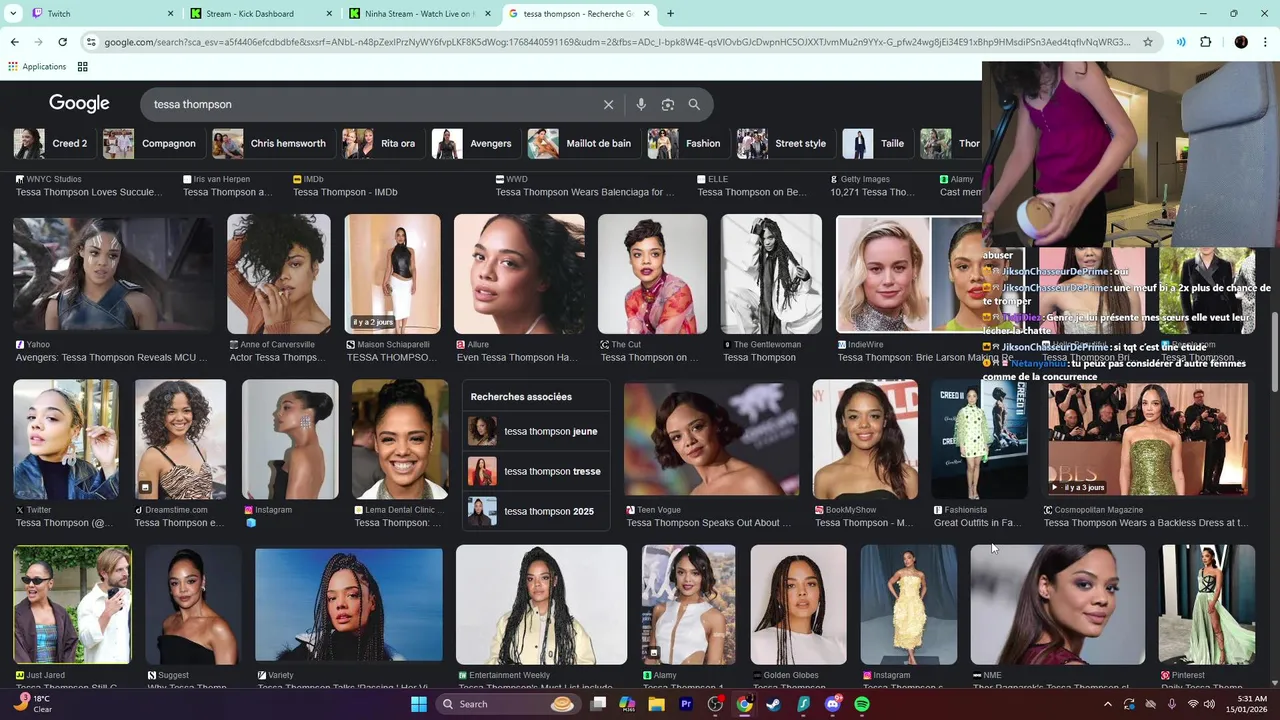Screen dimensions: 1280x720
Task: Open Spotify from the taskbar
Action: pyautogui.click(x=862, y=704)
